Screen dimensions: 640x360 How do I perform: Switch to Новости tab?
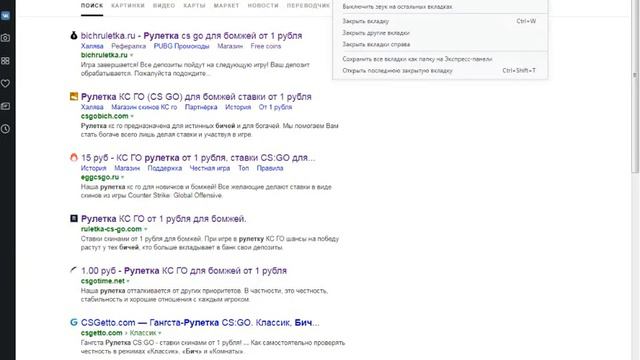pos(263,6)
